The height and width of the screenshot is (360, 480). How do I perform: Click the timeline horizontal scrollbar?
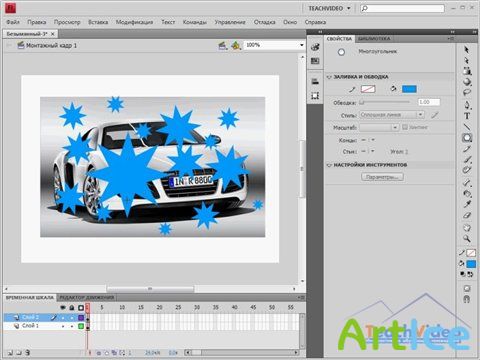(243, 352)
